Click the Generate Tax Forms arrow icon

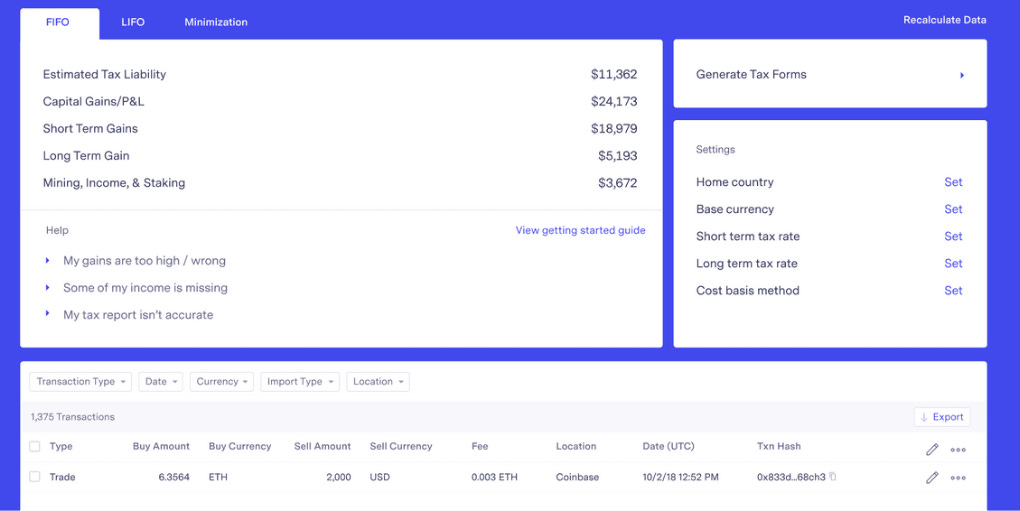coord(961,75)
